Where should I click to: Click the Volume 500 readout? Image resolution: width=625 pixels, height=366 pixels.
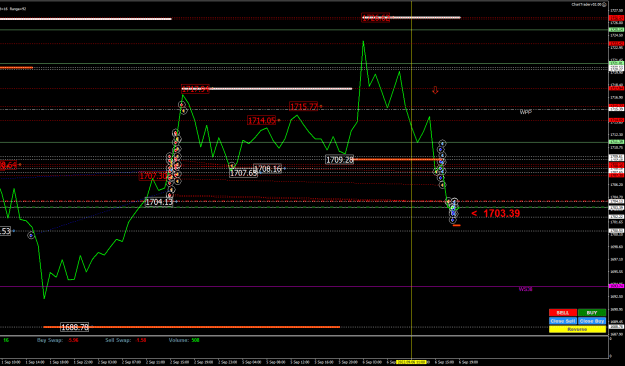point(184,340)
